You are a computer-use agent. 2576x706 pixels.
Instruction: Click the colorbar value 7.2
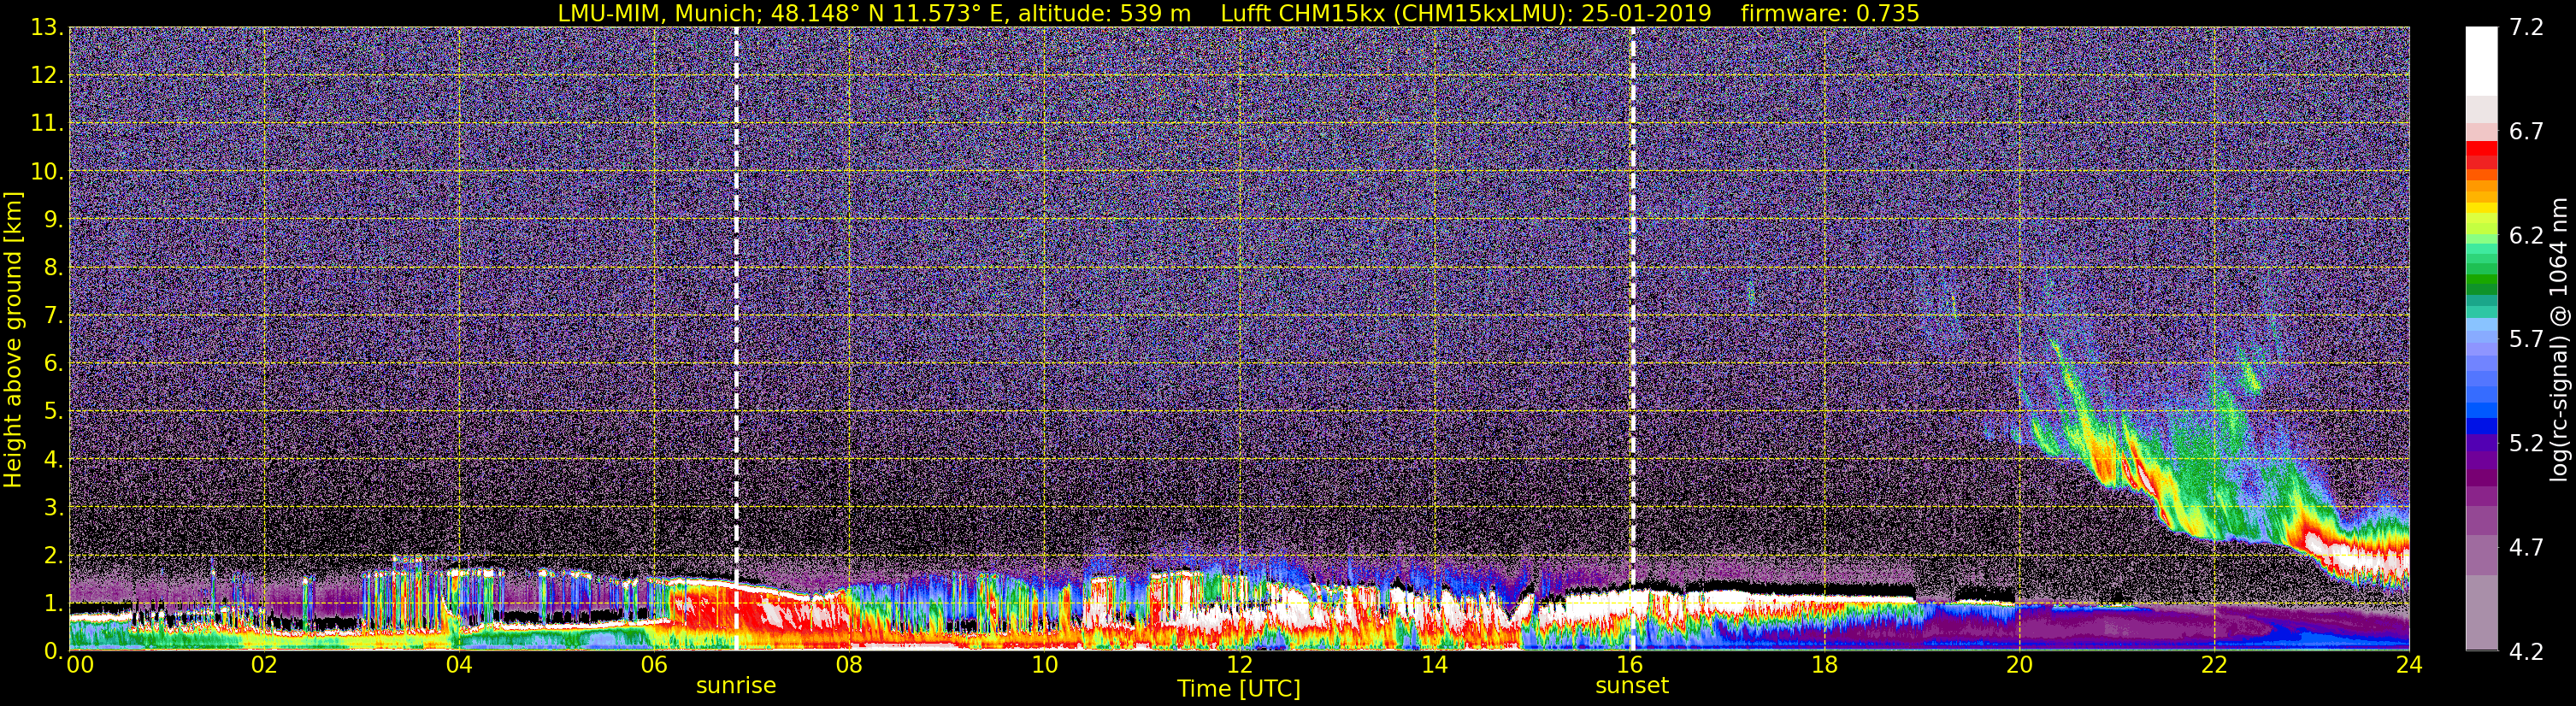[2526, 28]
